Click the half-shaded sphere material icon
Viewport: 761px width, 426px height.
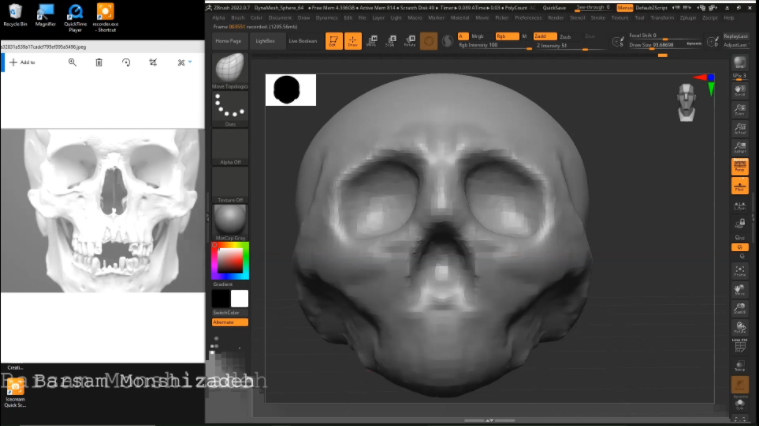pyautogui.click(x=447, y=41)
